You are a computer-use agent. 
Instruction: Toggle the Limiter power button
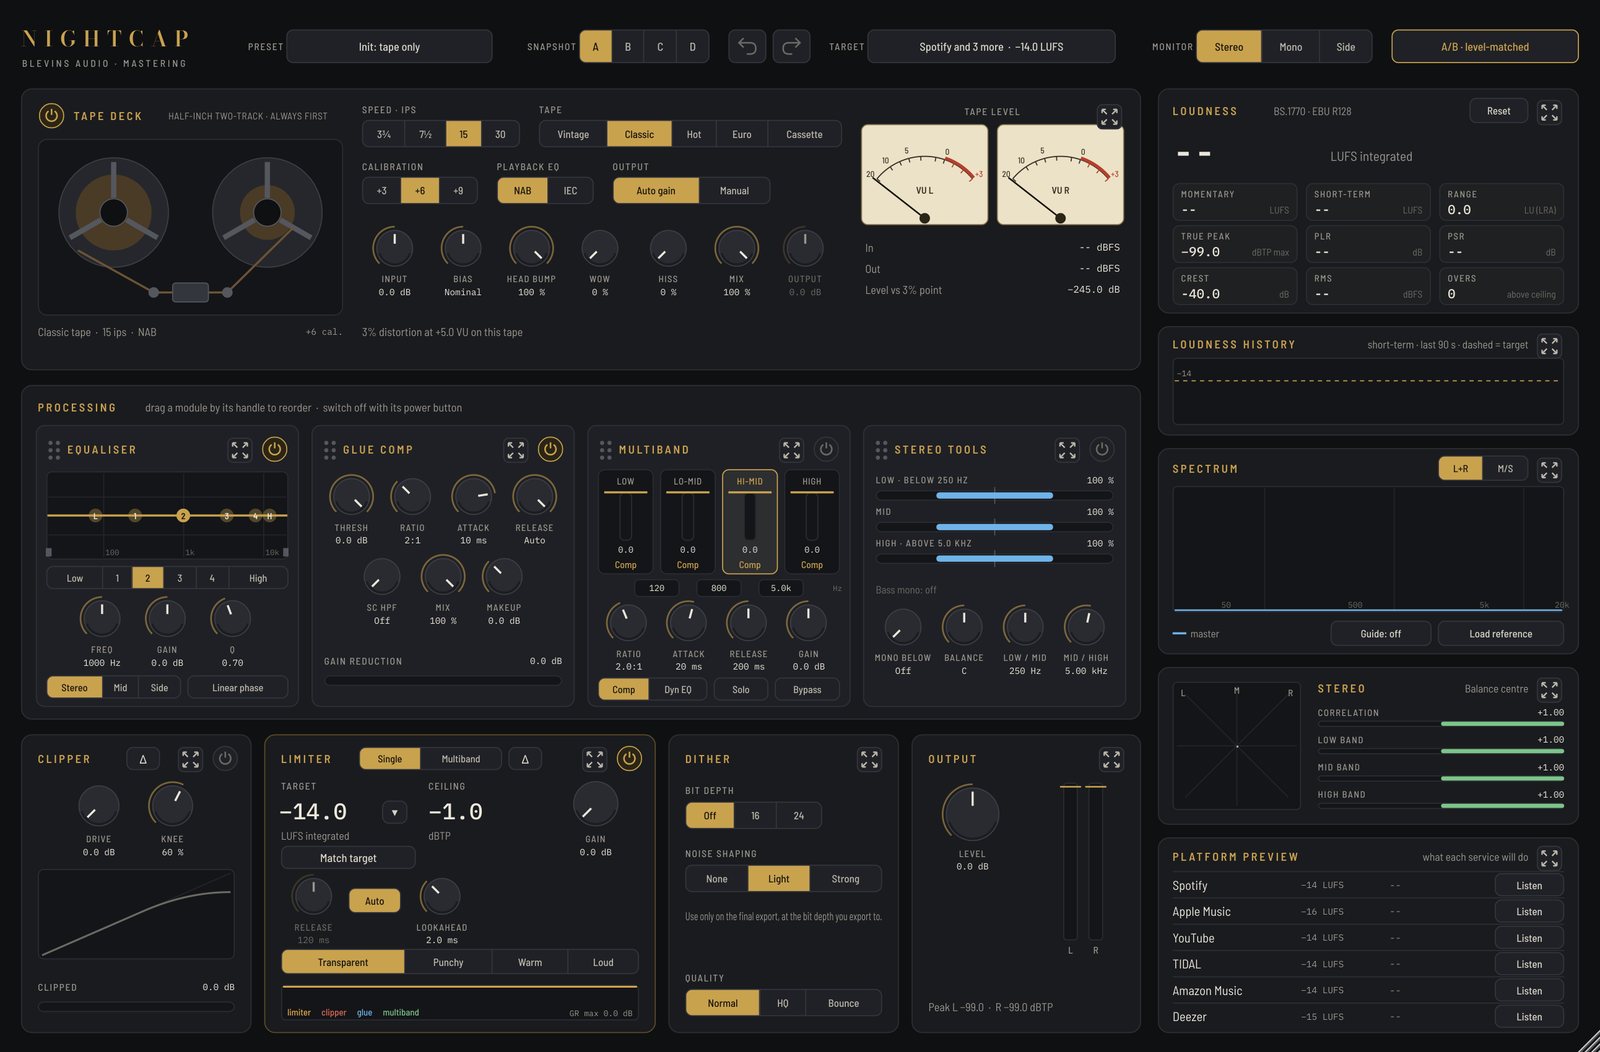tap(629, 759)
